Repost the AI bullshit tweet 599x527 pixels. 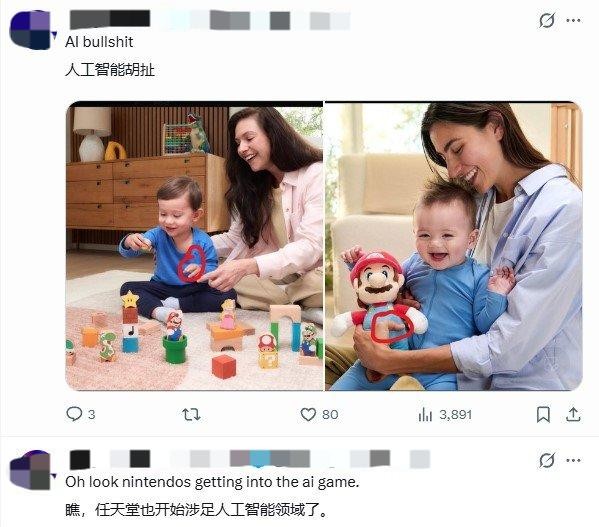[191, 414]
